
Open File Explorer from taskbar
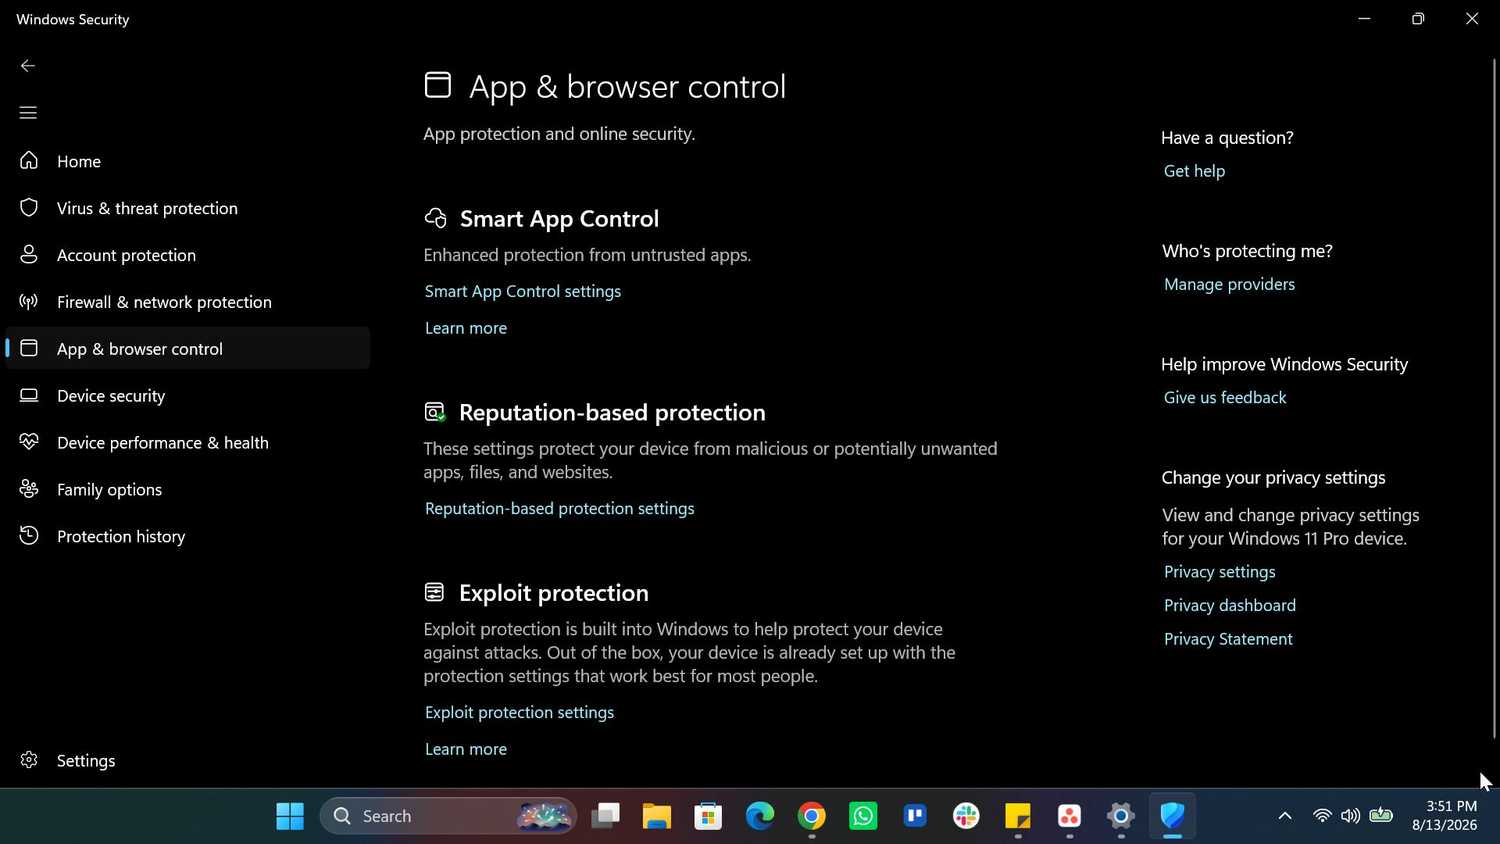click(657, 816)
